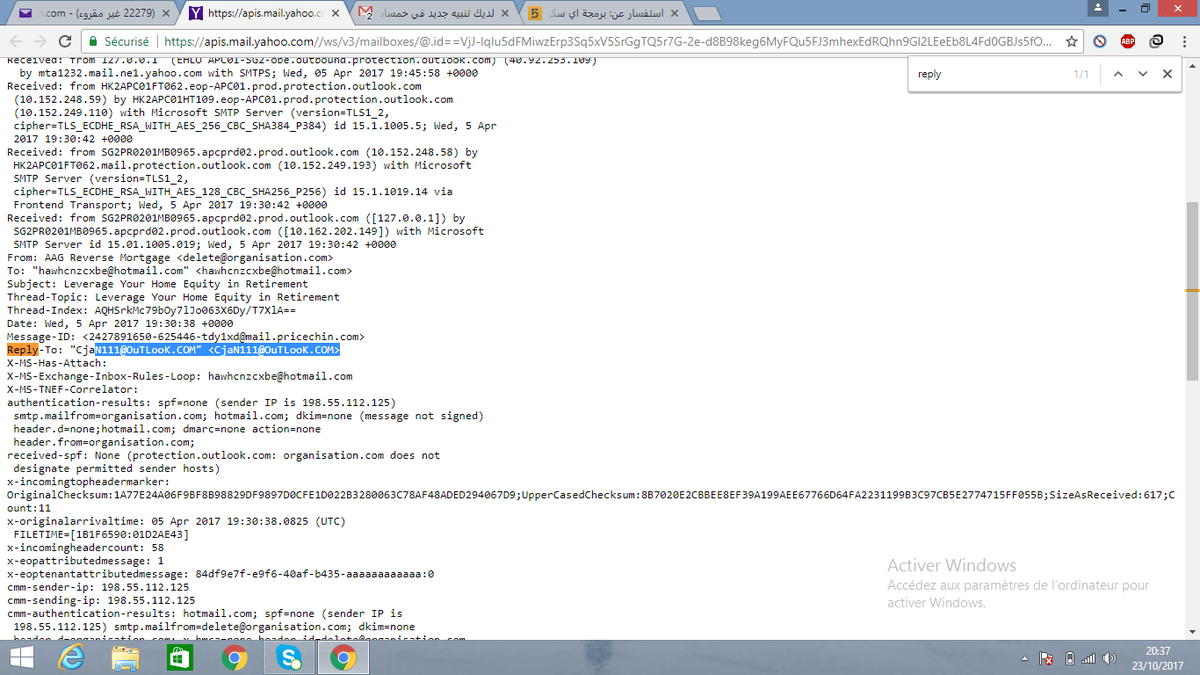Open the spiral extension icon near the menu
This screenshot has height=675, width=1200.
(1156, 42)
